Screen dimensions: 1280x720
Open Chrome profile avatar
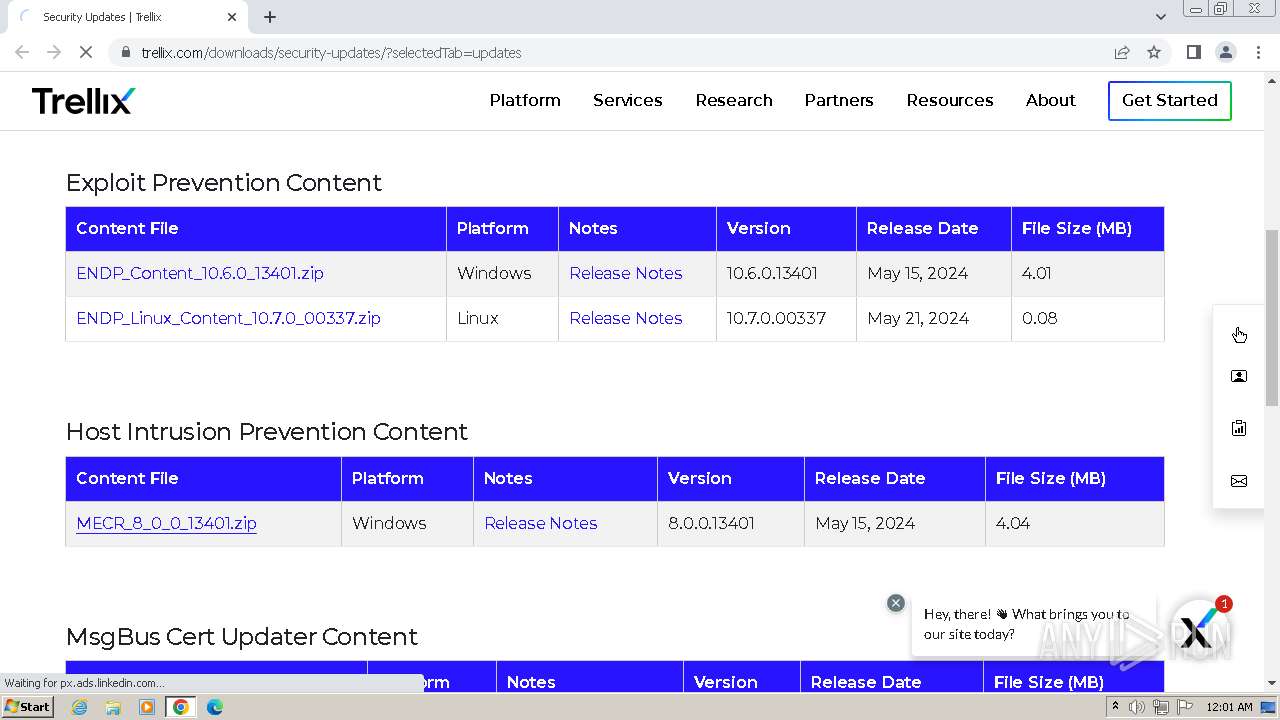(1225, 52)
